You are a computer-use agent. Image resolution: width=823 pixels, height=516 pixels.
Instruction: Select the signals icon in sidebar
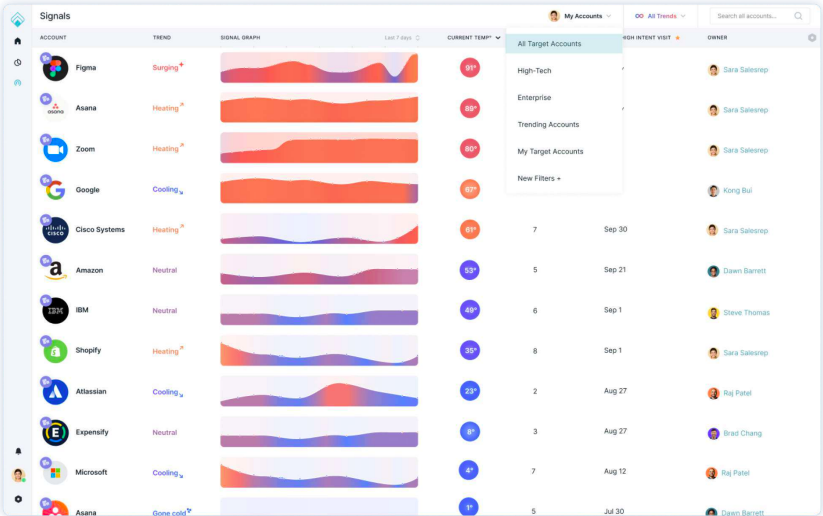17,83
